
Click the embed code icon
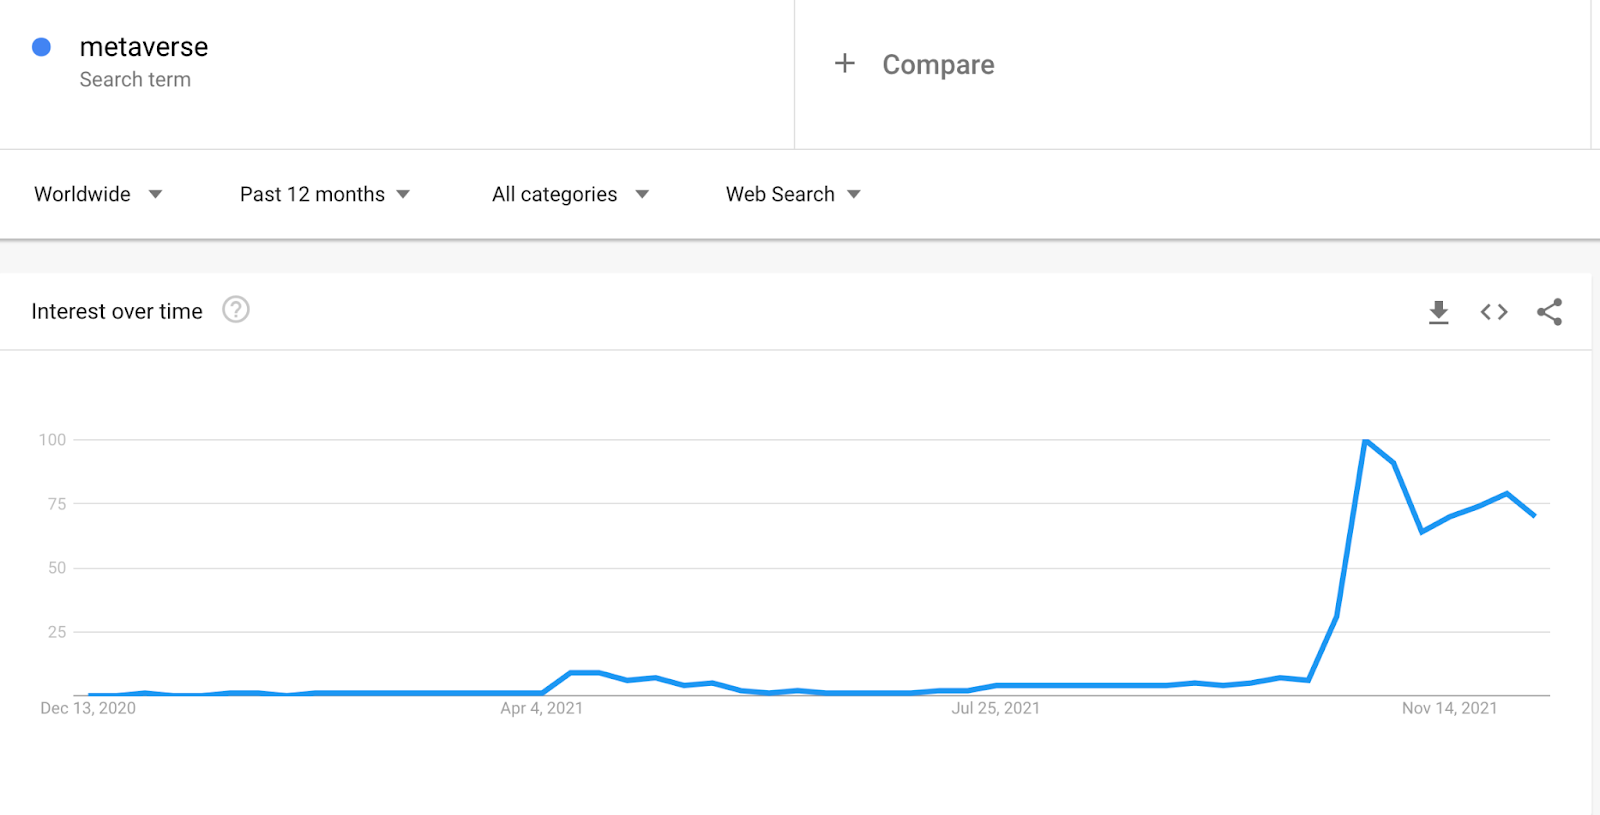(x=1494, y=312)
